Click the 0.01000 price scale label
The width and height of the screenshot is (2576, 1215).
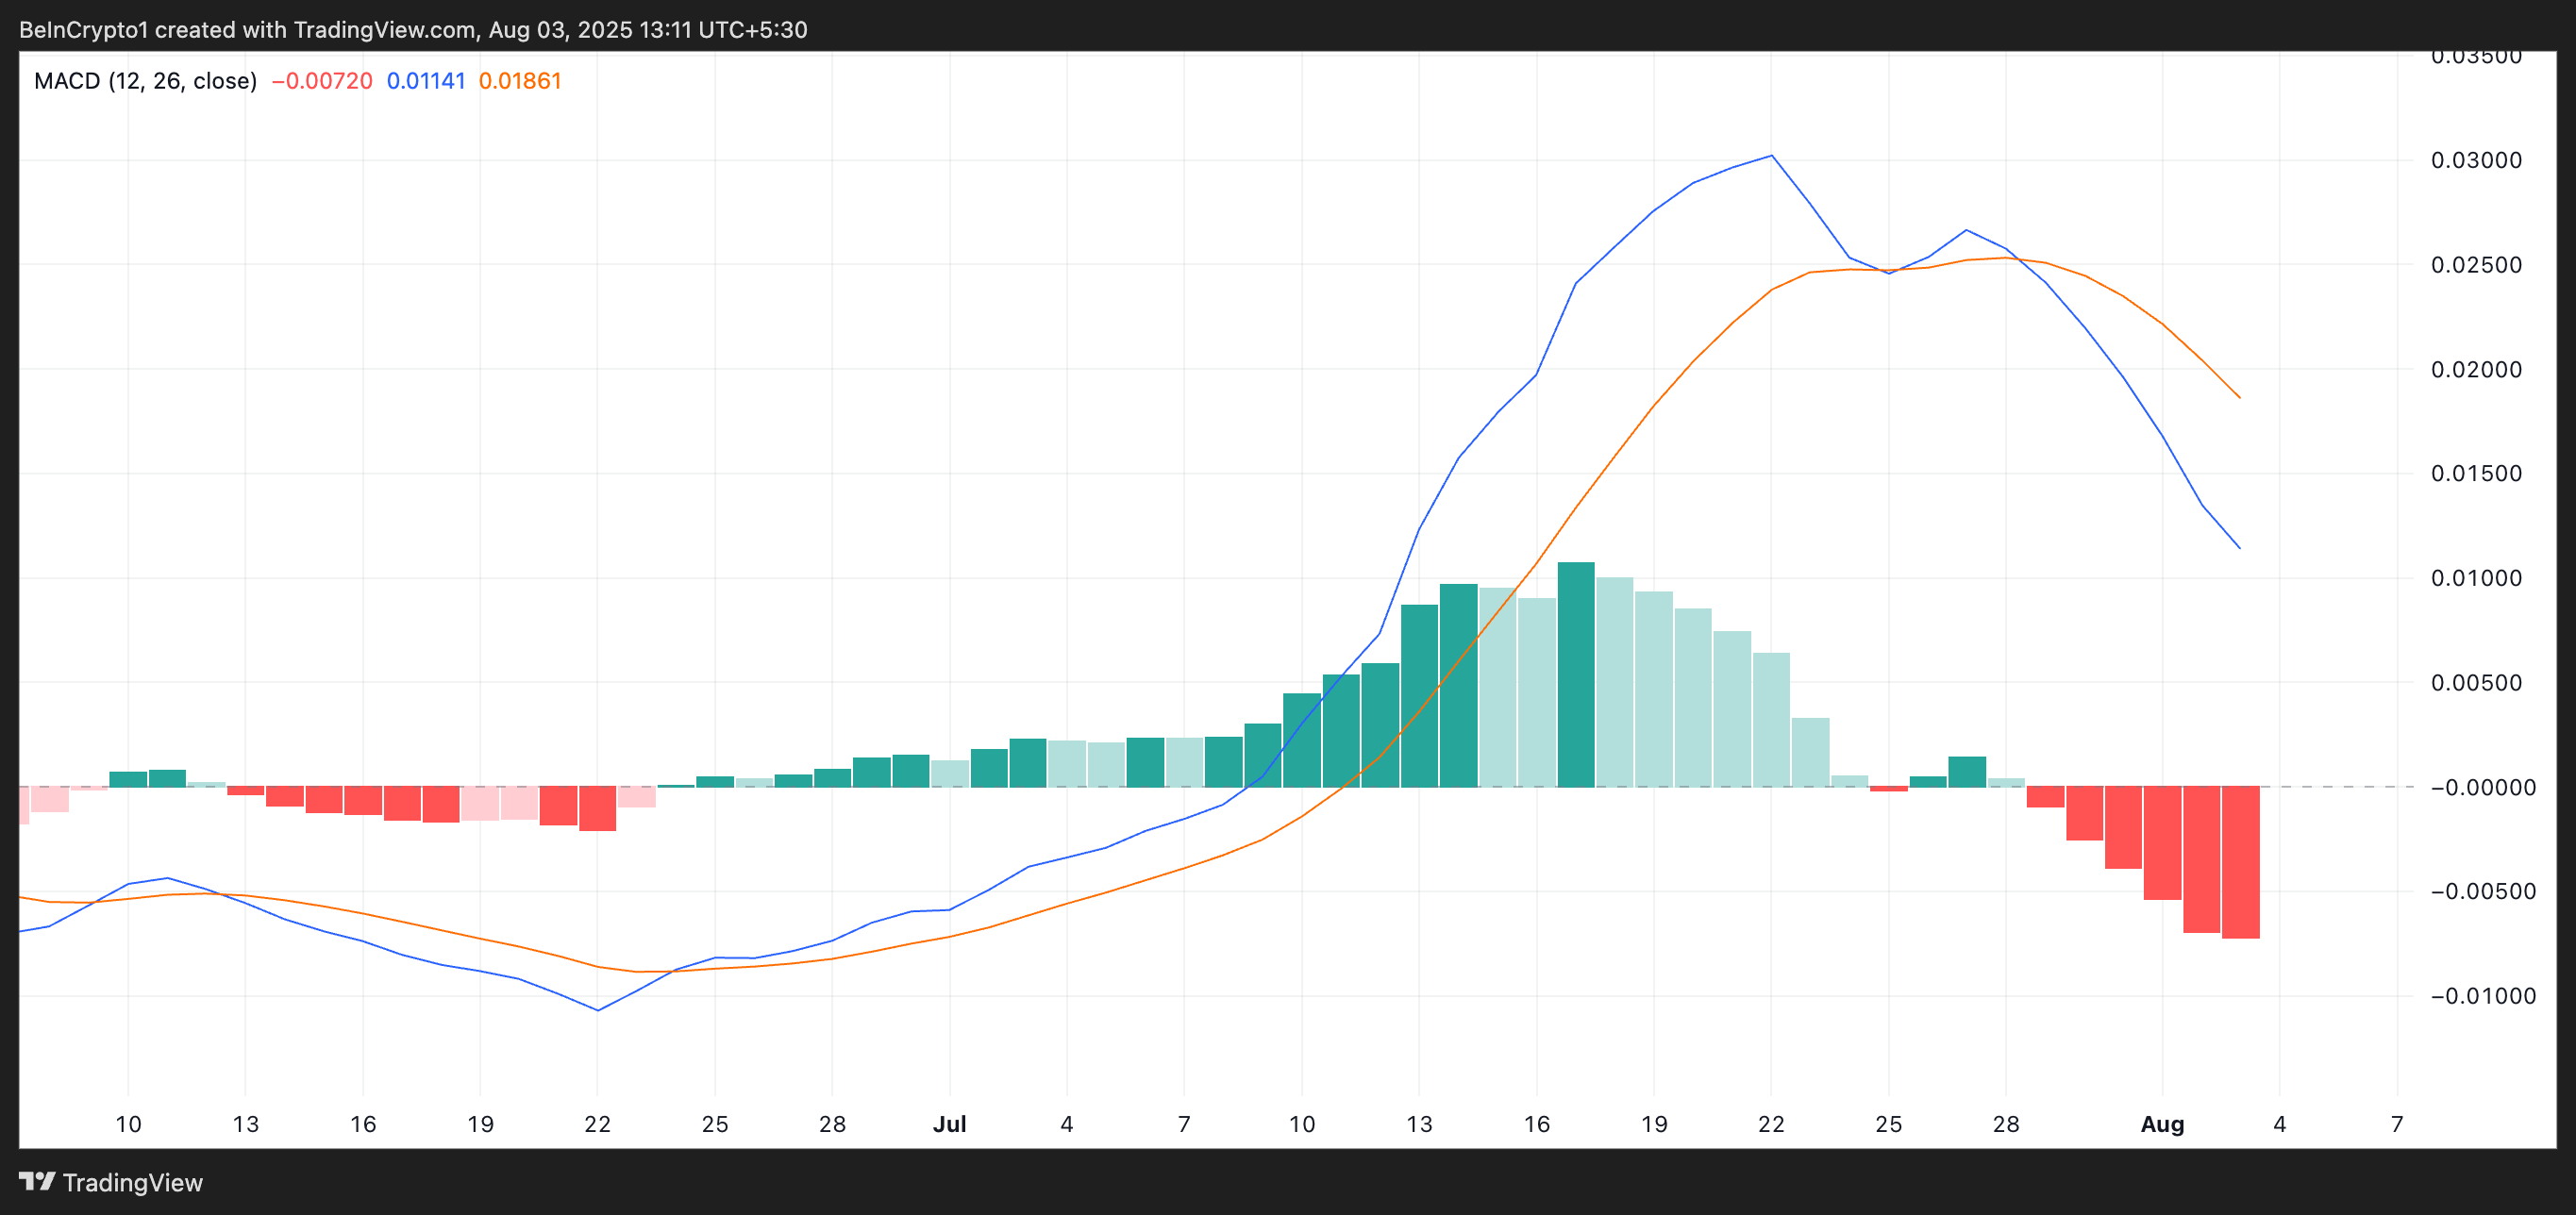pyautogui.click(x=2476, y=578)
